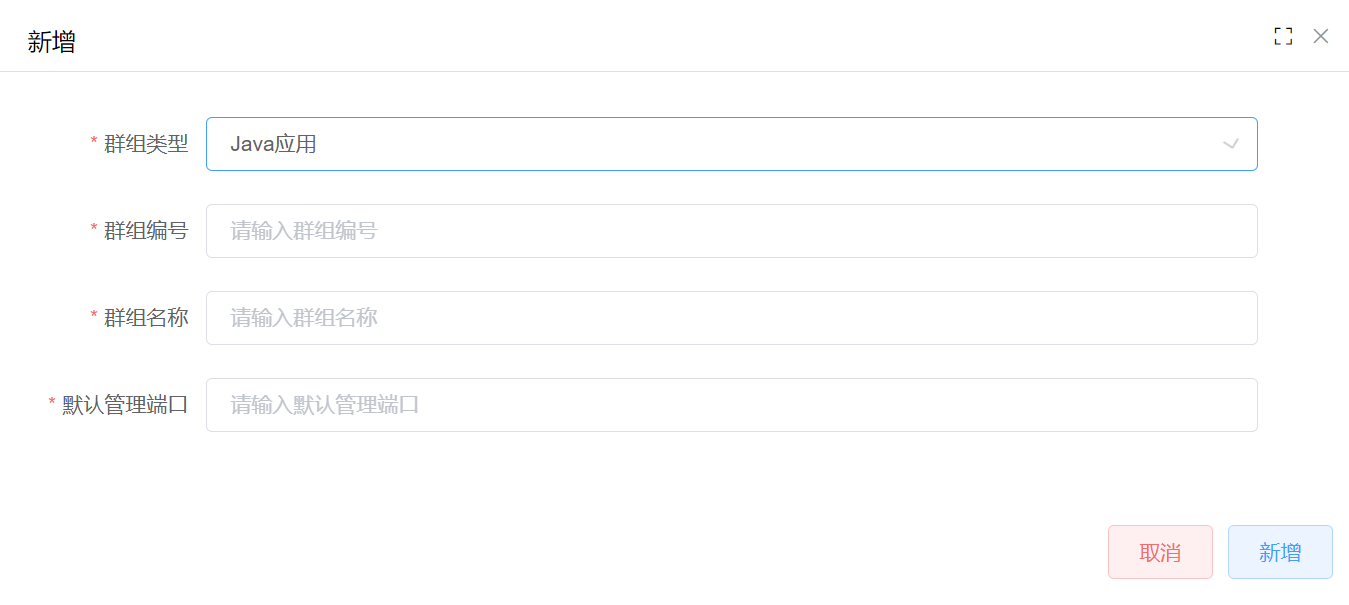Image resolution: width=1349 pixels, height=605 pixels.
Task: Close the 新增 dialog with the X icon
Action: 1321,36
